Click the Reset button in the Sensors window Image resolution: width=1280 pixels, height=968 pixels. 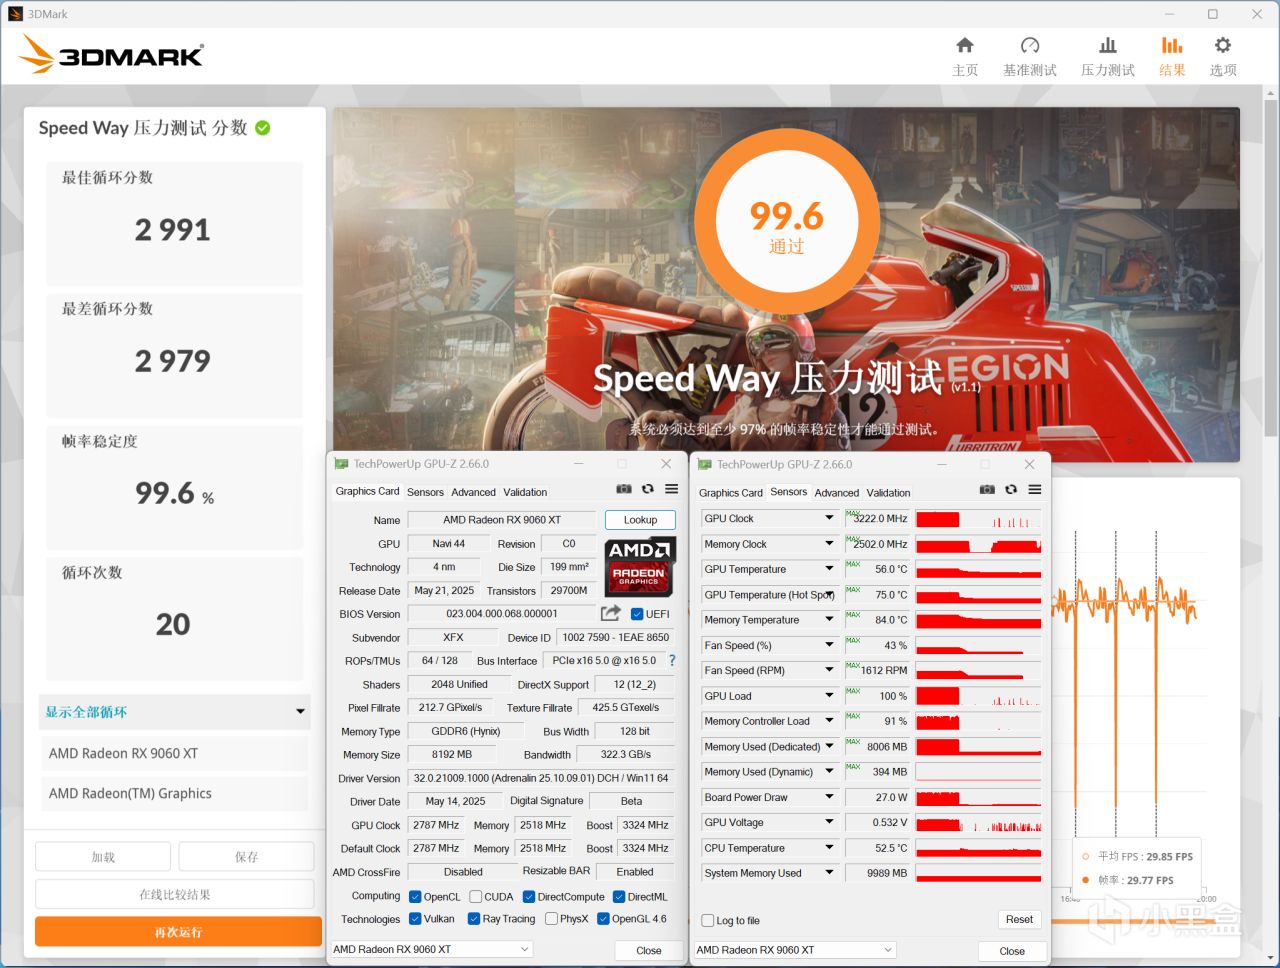pos(1019,920)
